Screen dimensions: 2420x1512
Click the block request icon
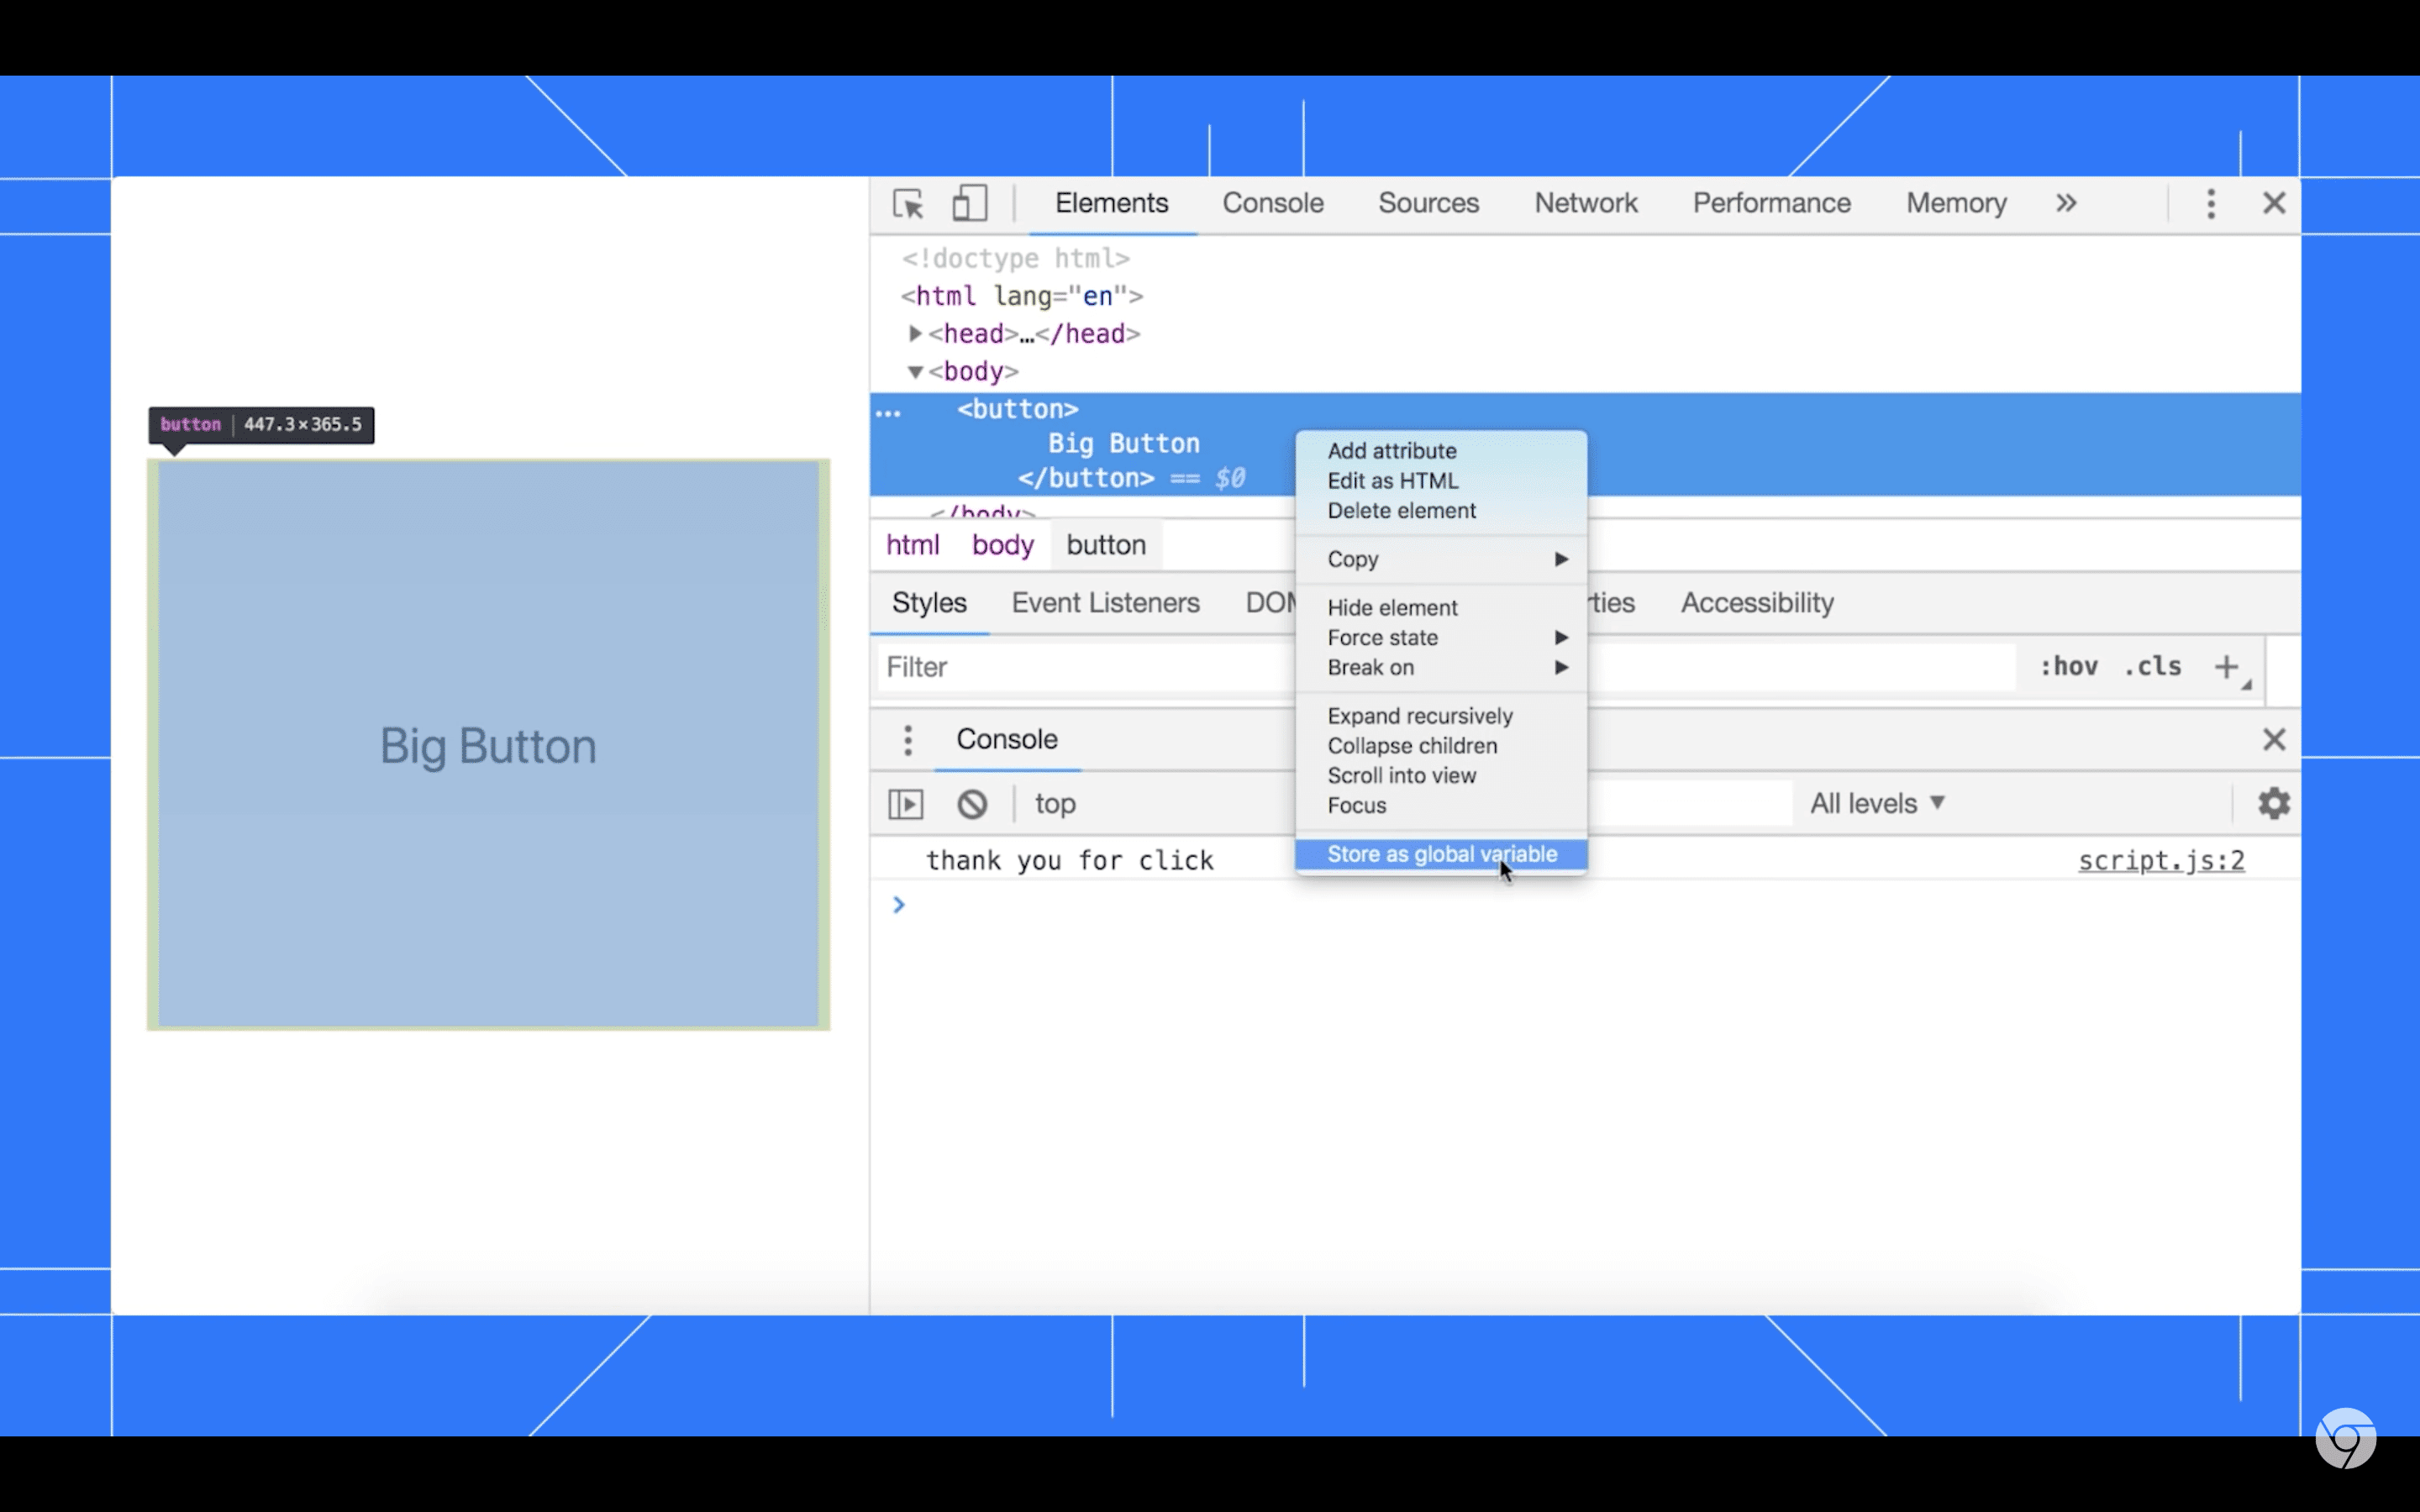pyautogui.click(x=972, y=803)
